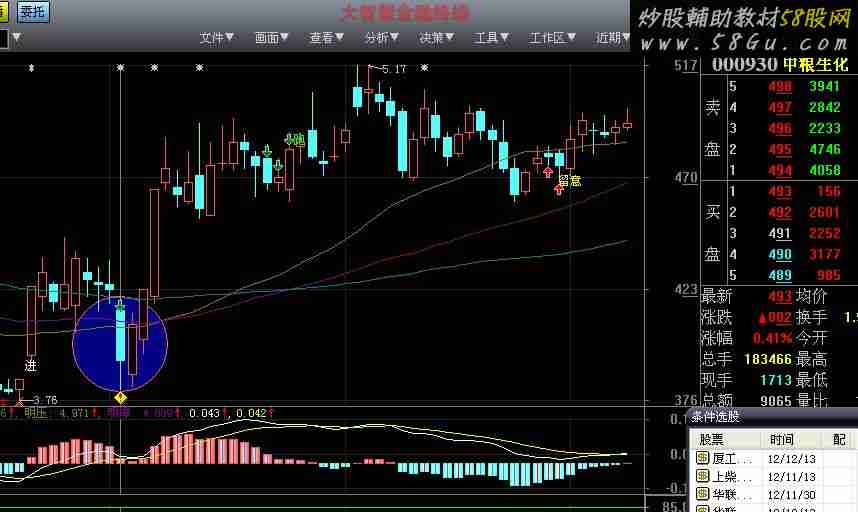Click the 留意 signal label on chart
The height and width of the screenshot is (512, 858).
click(570, 180)
